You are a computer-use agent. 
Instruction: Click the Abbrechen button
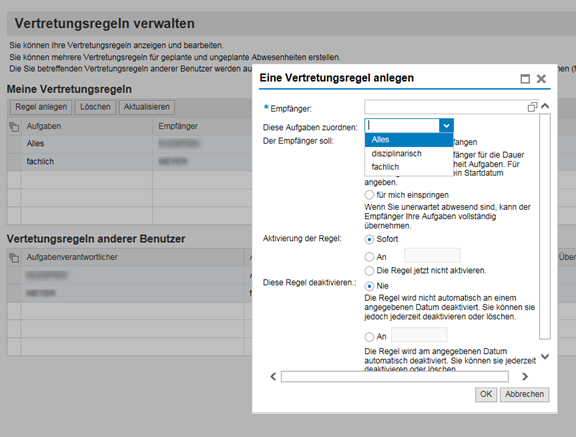pyautogui.click(x=524, y=394)
